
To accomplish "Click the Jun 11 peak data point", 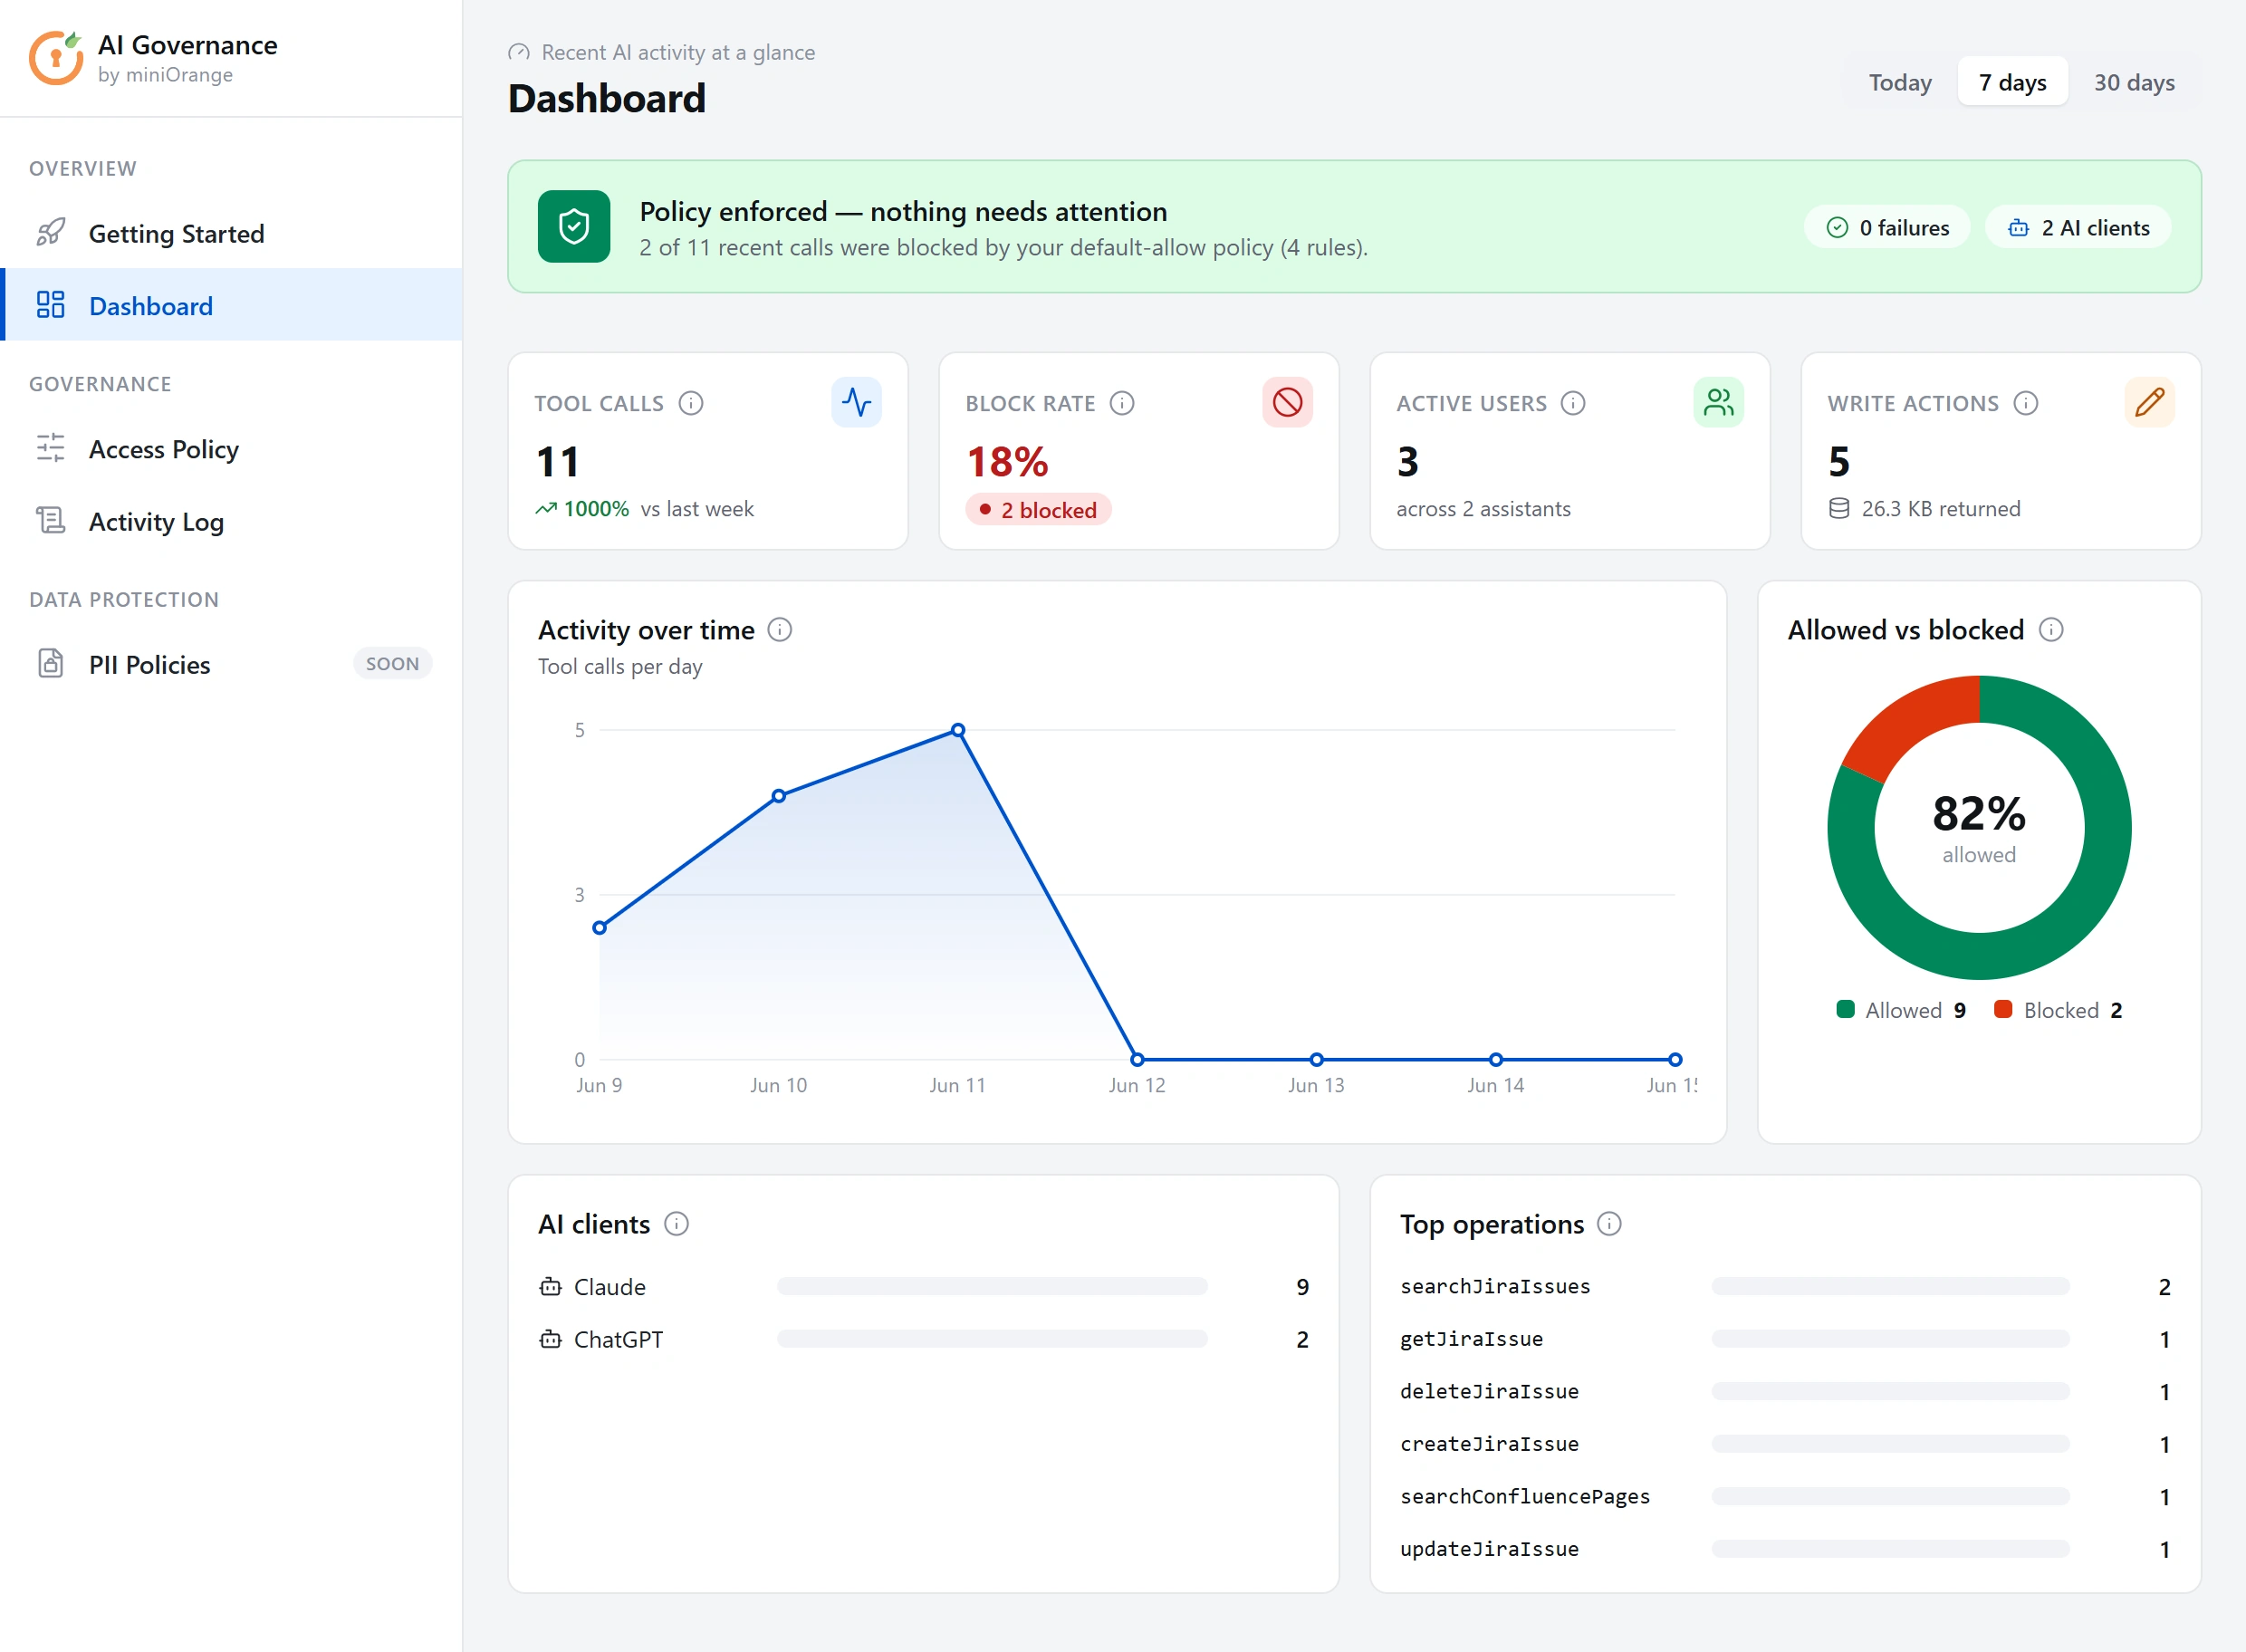I will click(x=958, y=730).
